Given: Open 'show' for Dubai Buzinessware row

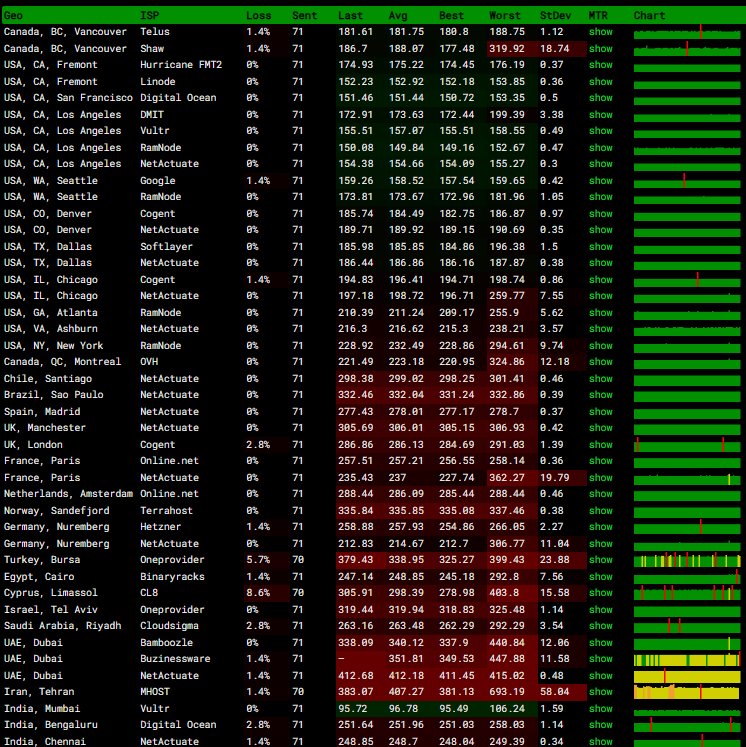Looking at the screenshot, I should (x=600, y=659).
